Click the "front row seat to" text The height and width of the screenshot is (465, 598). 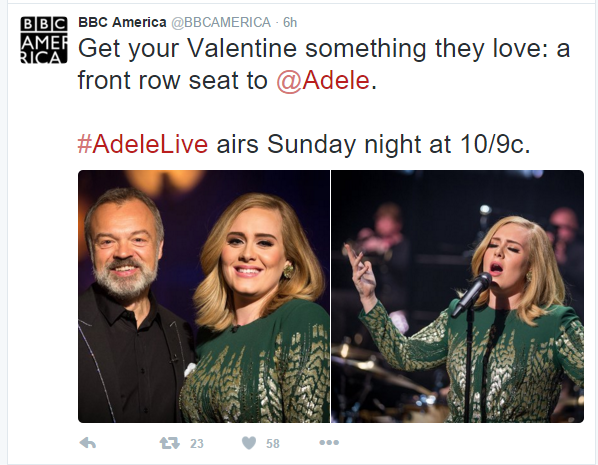(173, 80)
